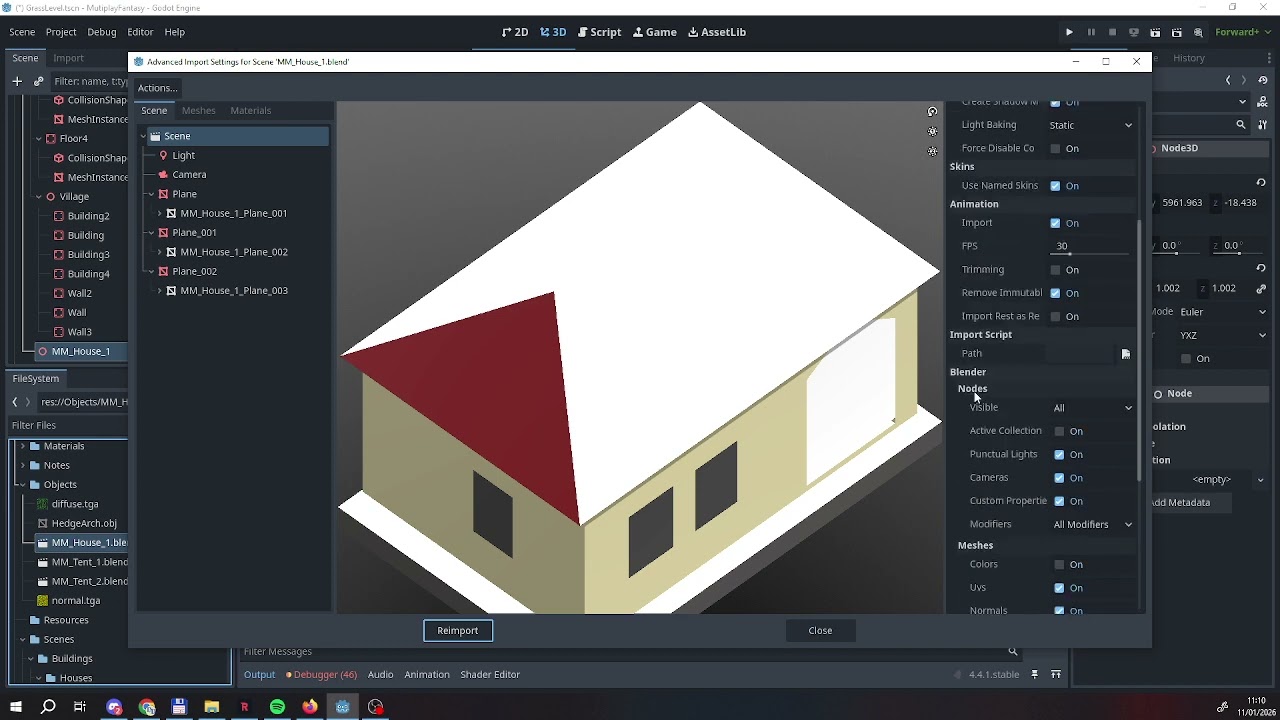The image size is (1280, 720).
Task: Toggle Blender Cameras checkbox
Action: 1059,478
